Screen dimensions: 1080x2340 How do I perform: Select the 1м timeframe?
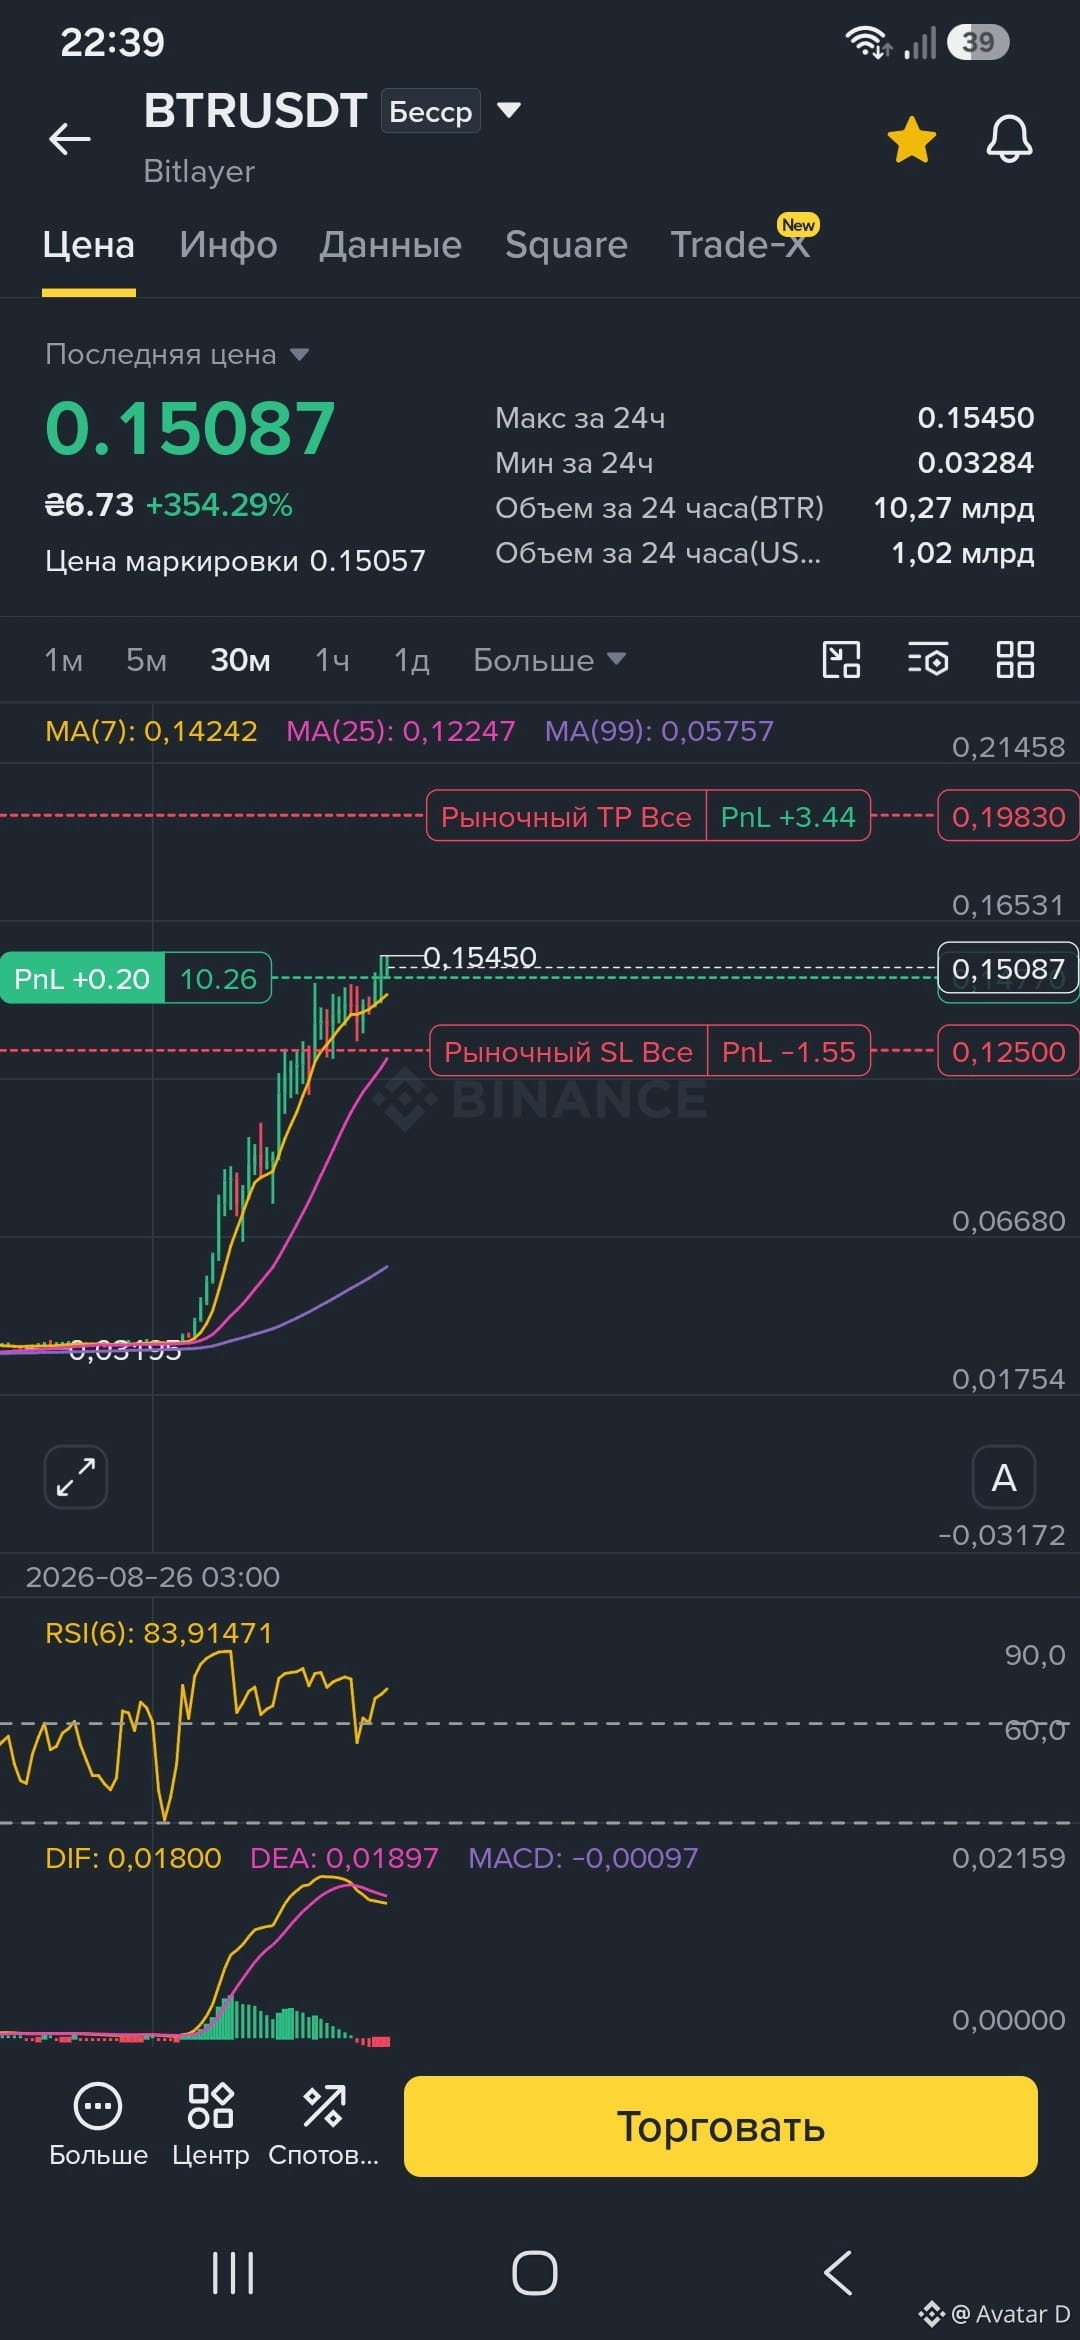(64, 660)
